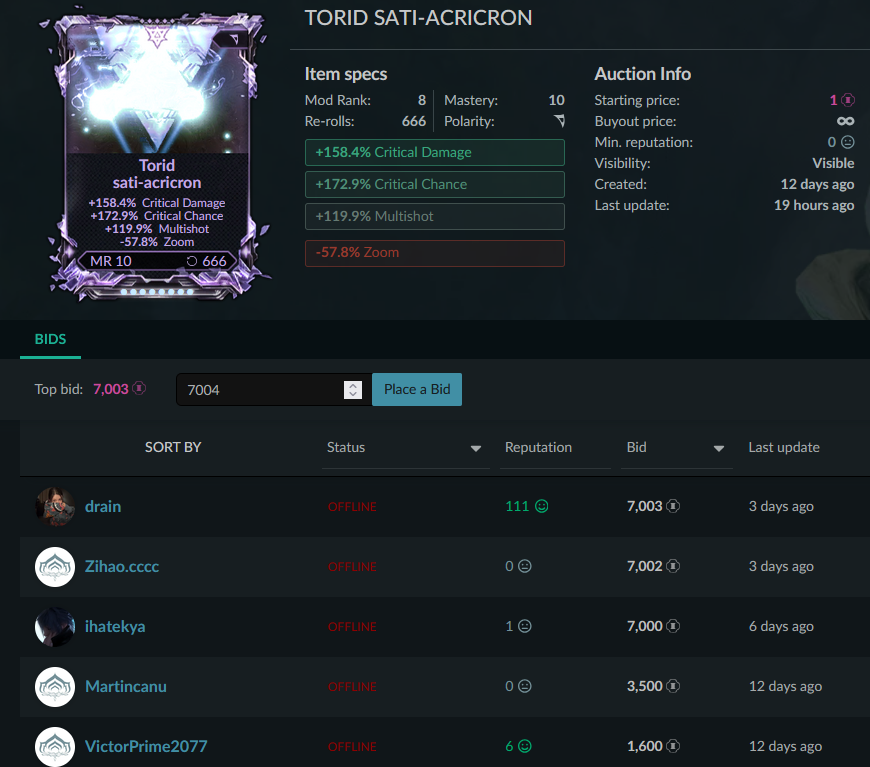This screenshot has width=870, height=767.
Task: Click the re-roll icon on the riven card
Action: point(191,261)
